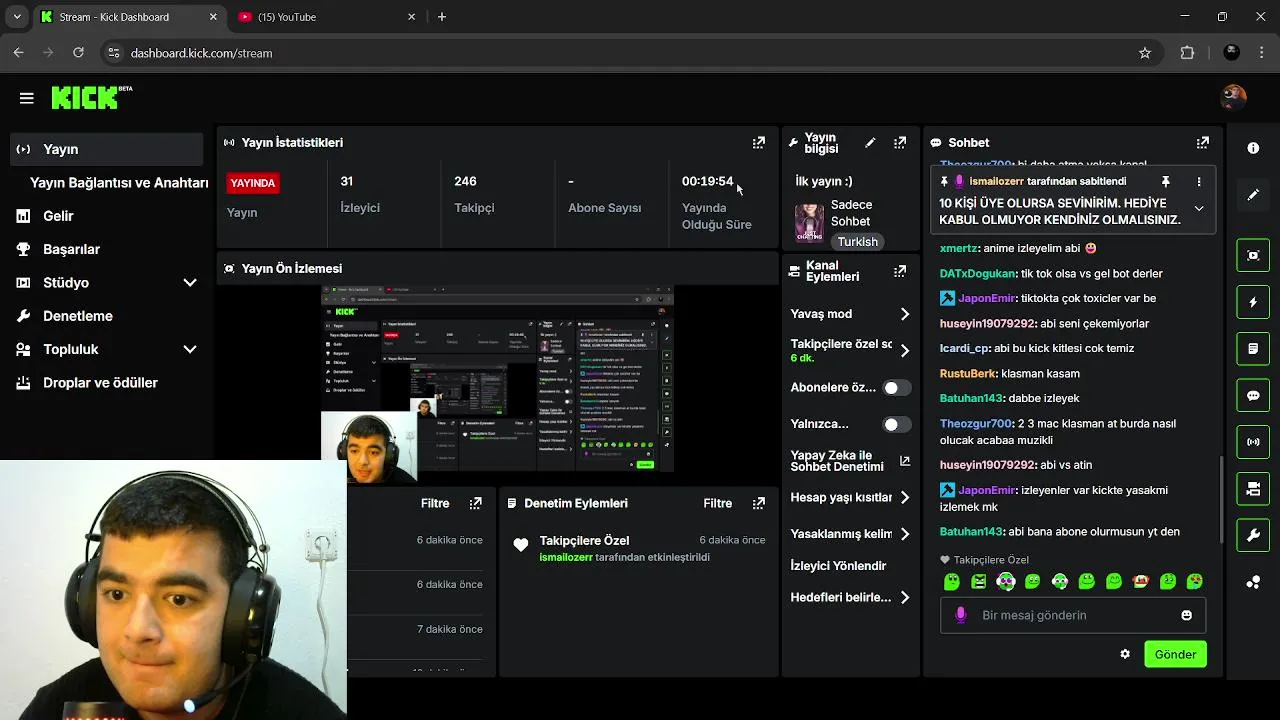Viewport: 1280px width, 720px height.
Task: Toggle the broadcast signal panel icon in sidebar
Action: tap(1253, 442)
